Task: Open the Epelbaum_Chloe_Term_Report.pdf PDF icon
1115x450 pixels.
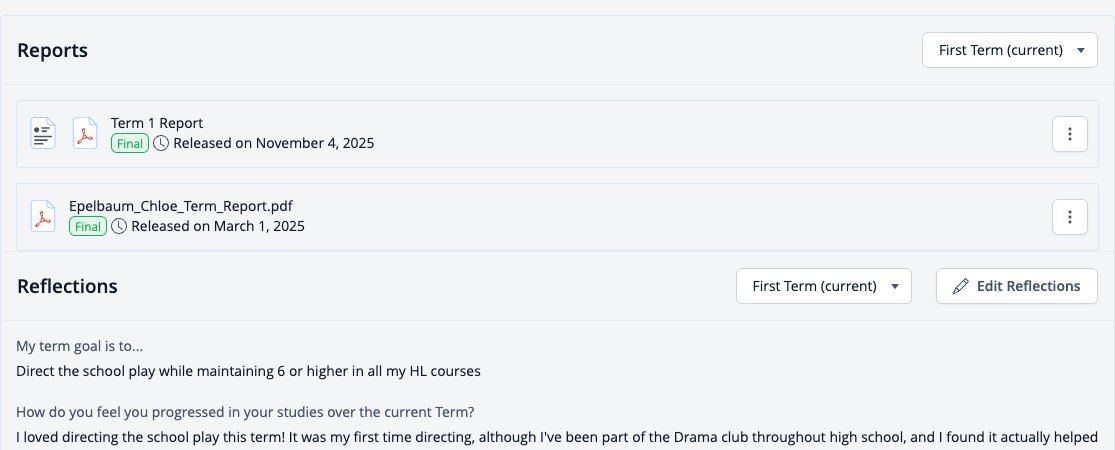Action: (43, 217)
